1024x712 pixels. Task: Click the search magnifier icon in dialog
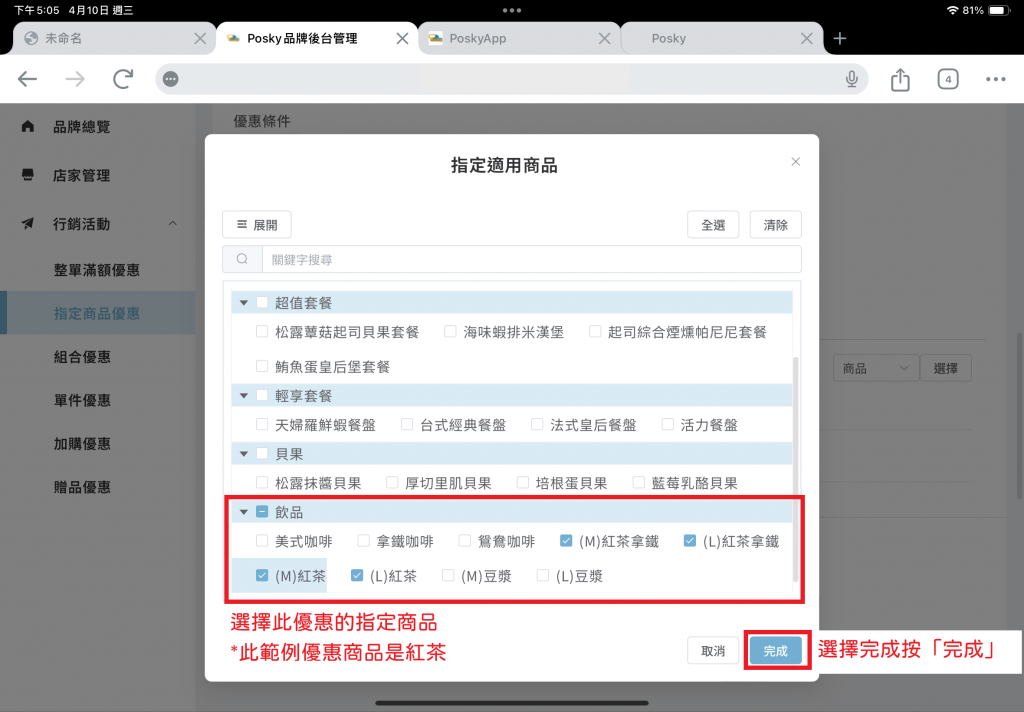(242, 259)
